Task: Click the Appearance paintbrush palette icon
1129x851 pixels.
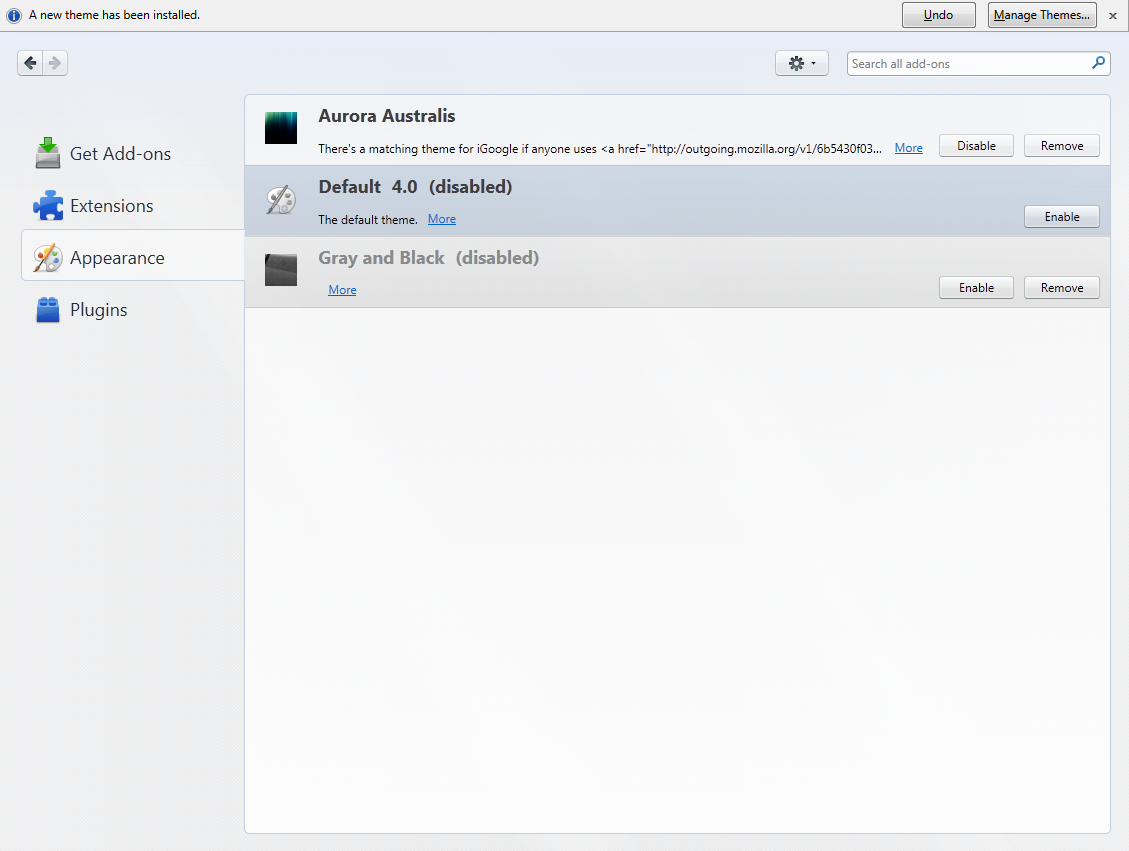Action: [48, 258]
